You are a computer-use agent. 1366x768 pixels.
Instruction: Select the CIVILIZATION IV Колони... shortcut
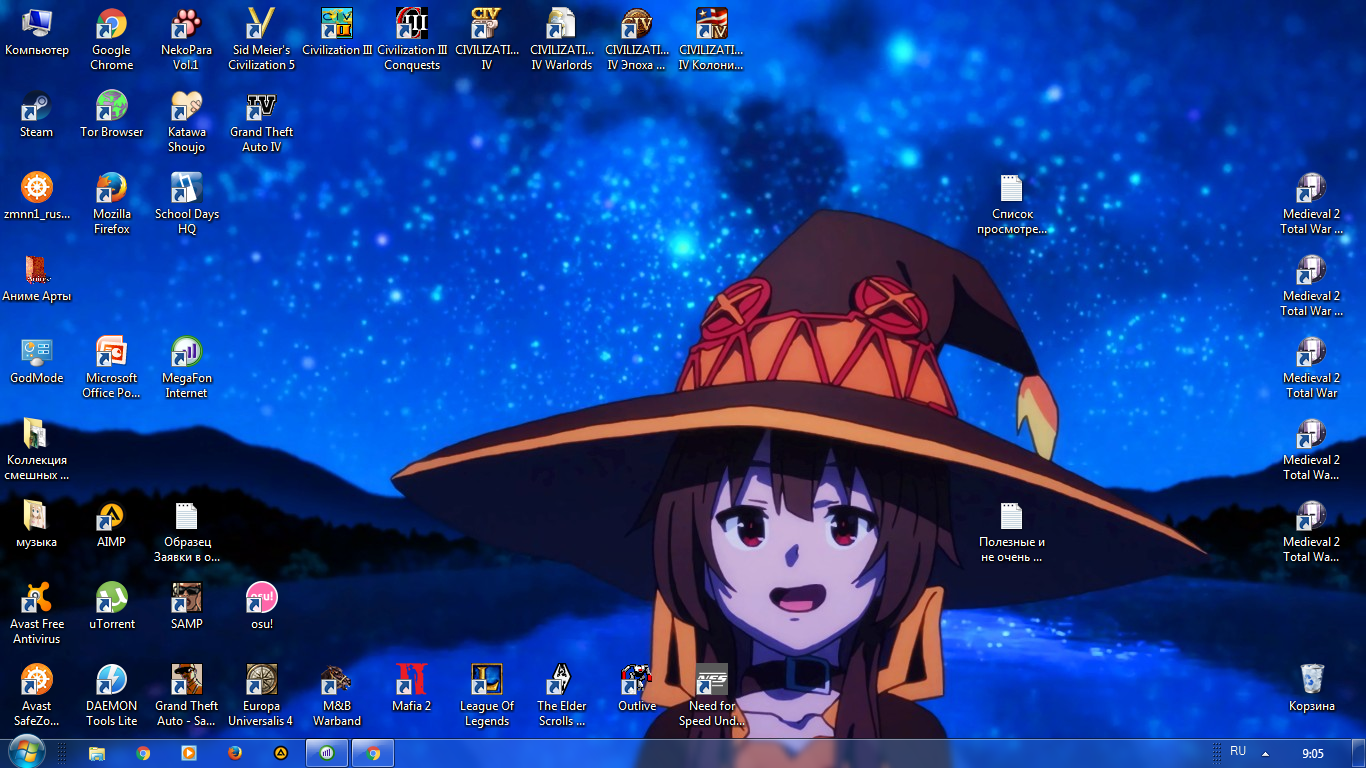[x=711, y=40]
